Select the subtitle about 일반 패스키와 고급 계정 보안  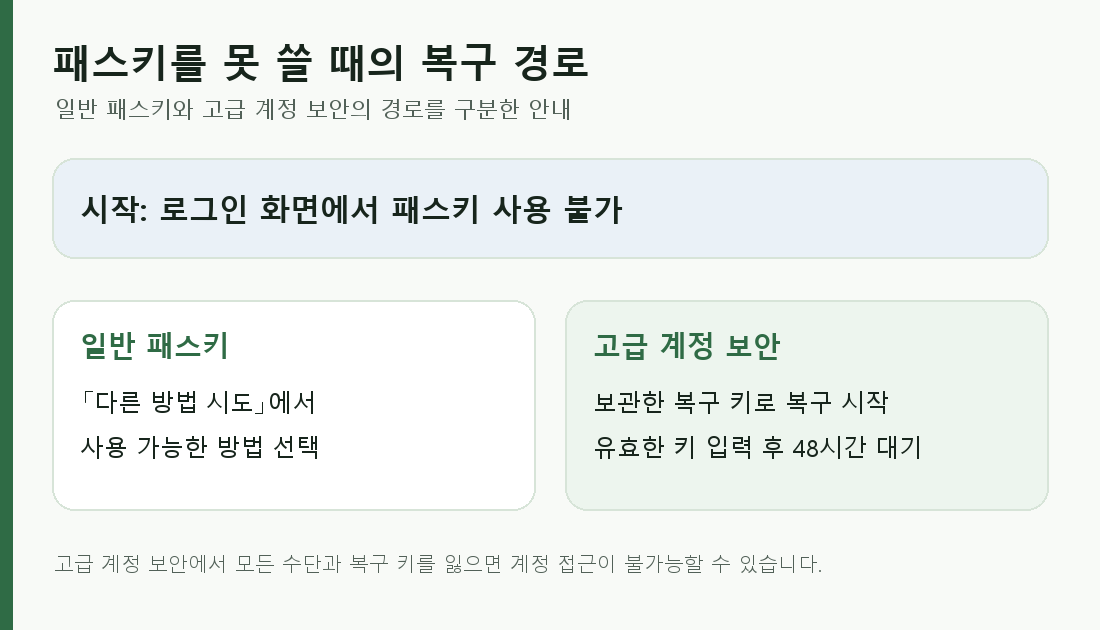[313, 109]
